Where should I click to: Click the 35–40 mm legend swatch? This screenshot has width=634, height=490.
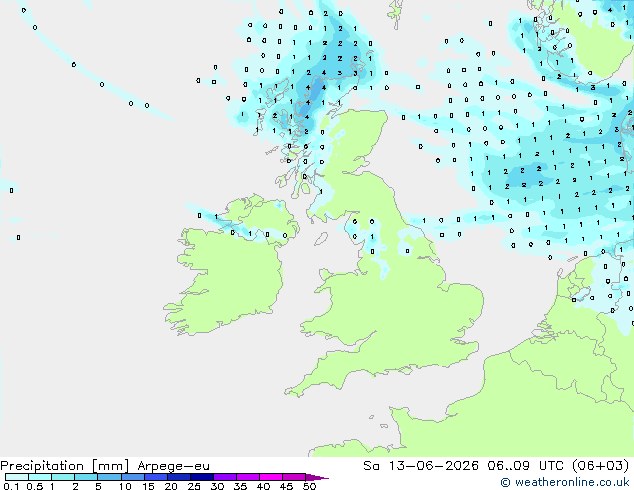[247, 477]
